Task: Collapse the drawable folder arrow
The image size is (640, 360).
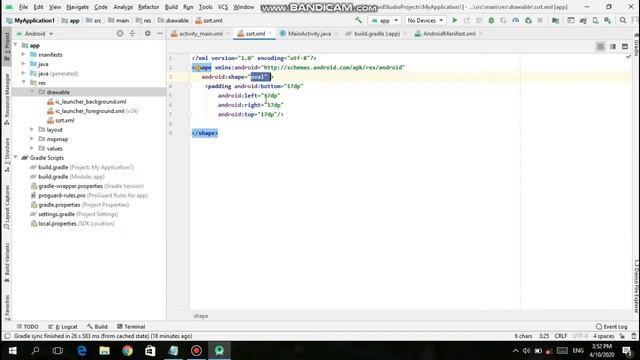Action: click(x=32, y=92)
